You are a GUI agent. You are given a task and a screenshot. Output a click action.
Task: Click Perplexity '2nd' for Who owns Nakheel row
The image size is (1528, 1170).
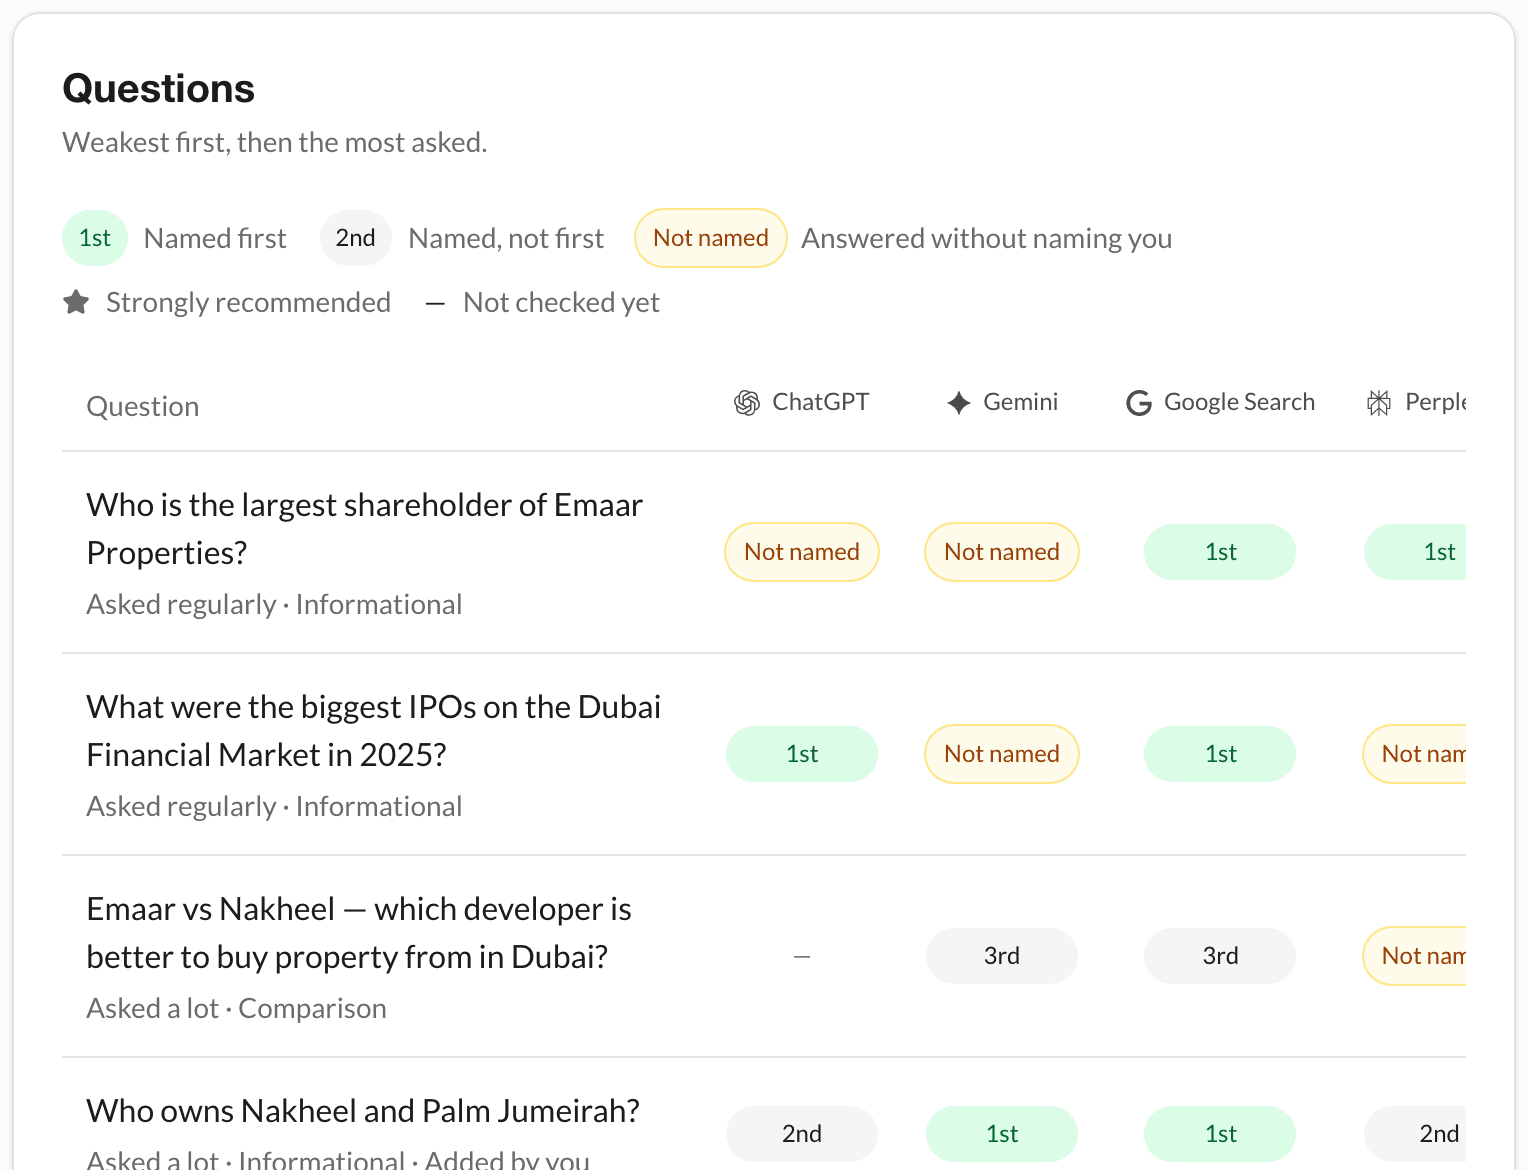click(1415, 1134)
